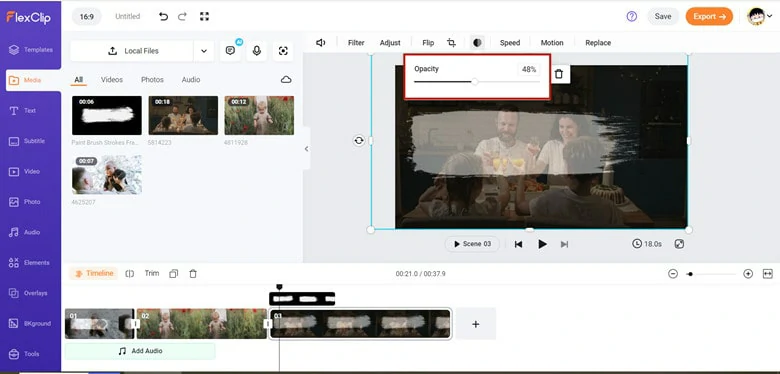Select the Paint Brush Strokes thumbnail
This screenshot has height=374, width=780.
pyautogui.click(x=107, y=115)
